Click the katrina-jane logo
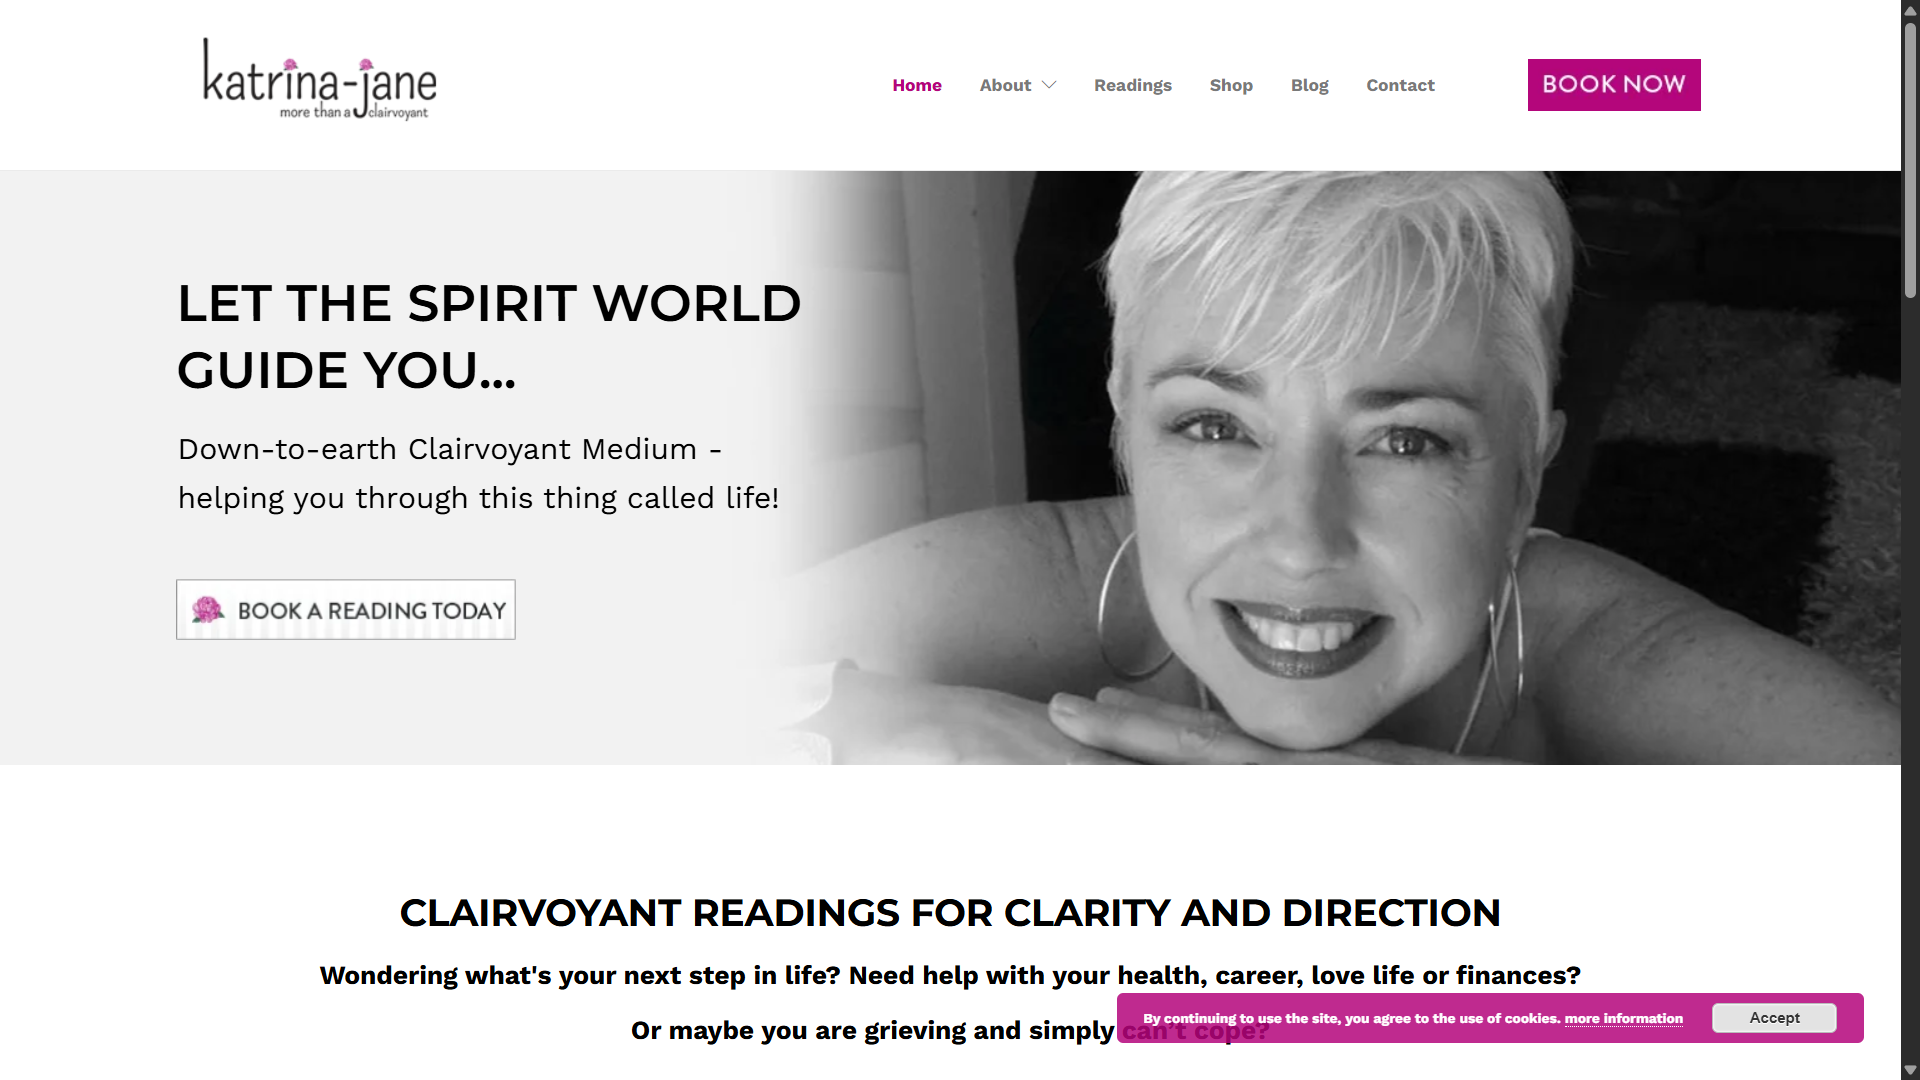 click(320, 80)
